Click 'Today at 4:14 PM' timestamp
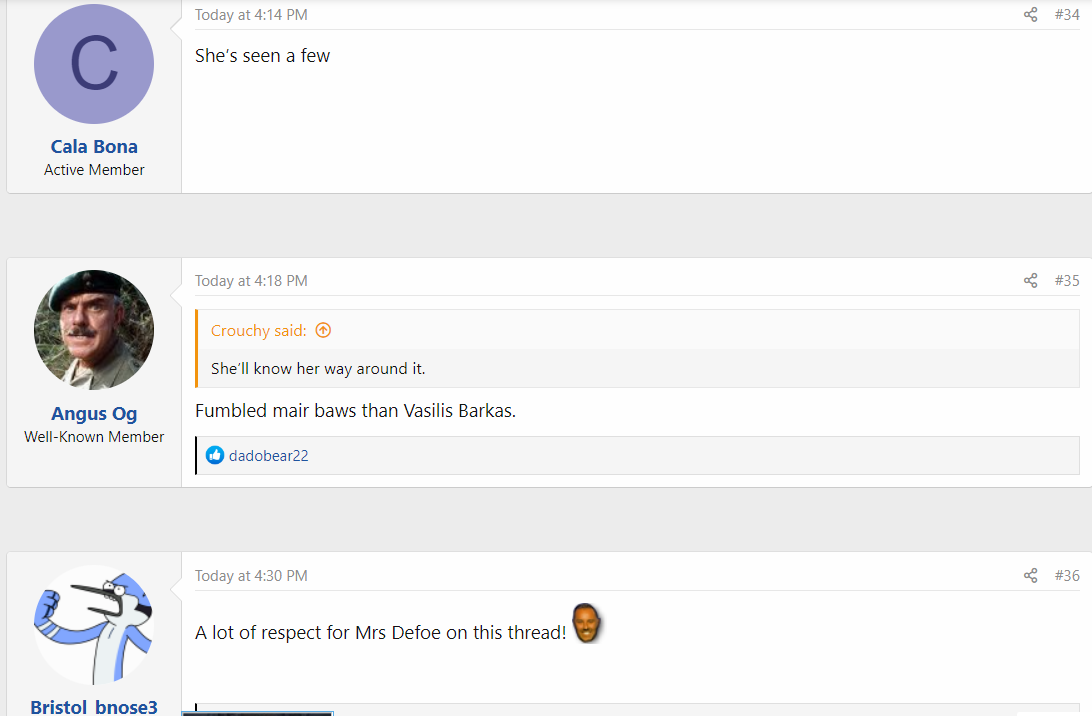 [251, 15]
